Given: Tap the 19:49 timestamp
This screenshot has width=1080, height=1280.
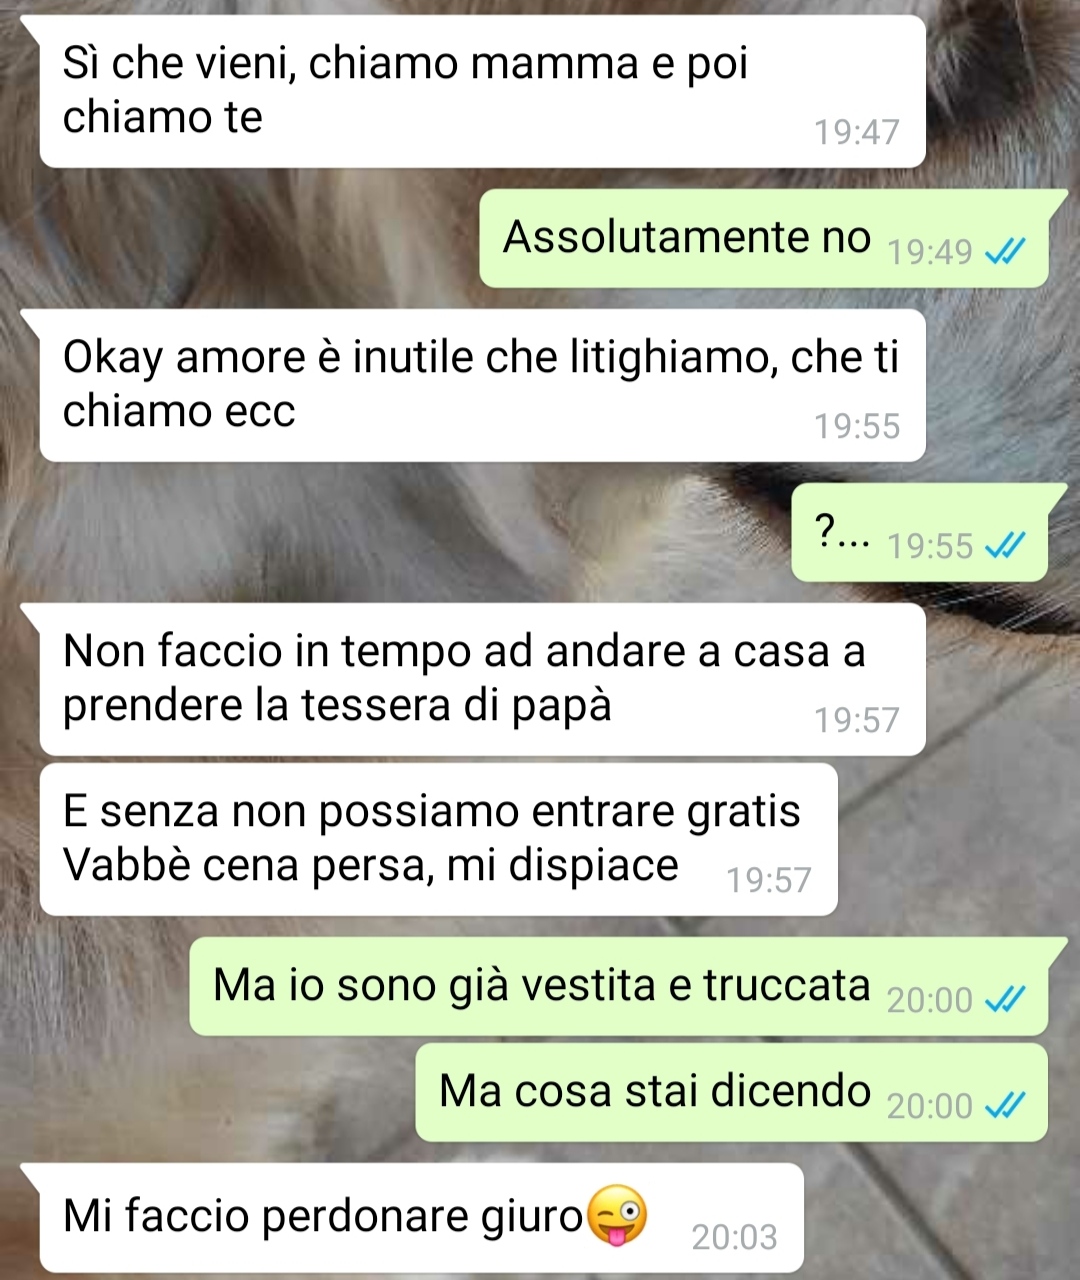Looking at the screenshot, I should point(930,252).
